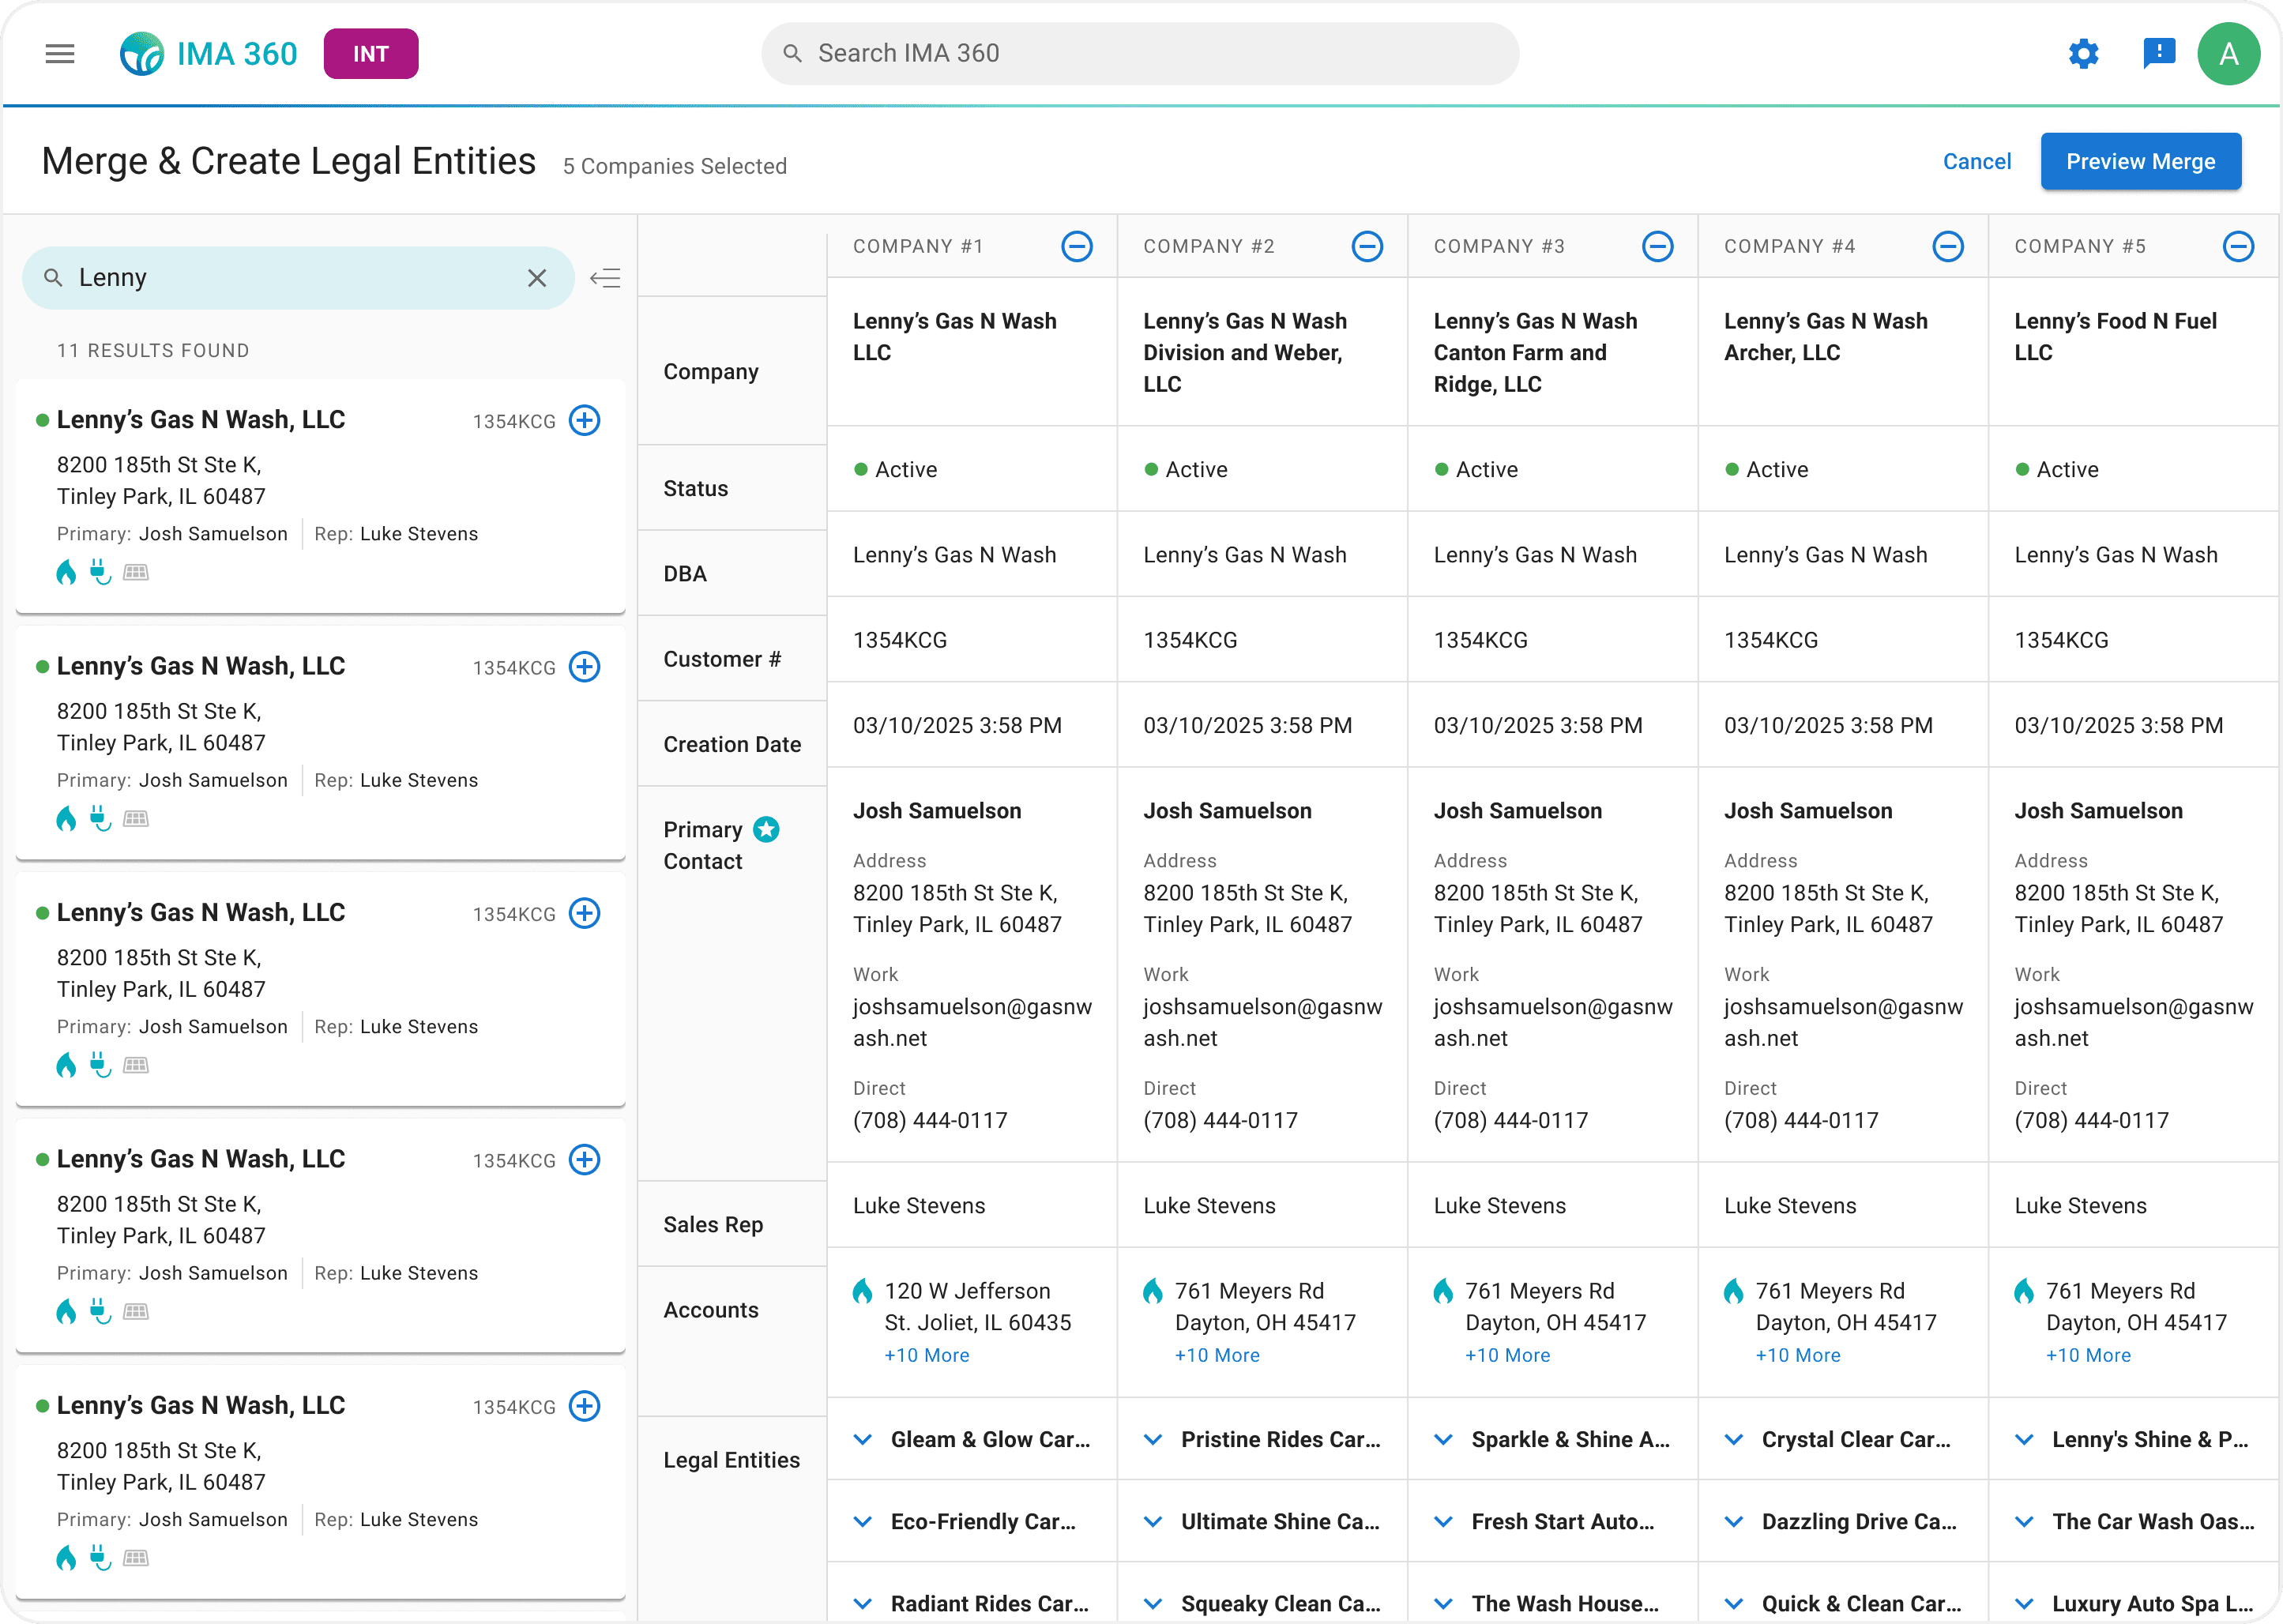Expand Ultimate Shine Ca legal entity

point(1153,1522)
